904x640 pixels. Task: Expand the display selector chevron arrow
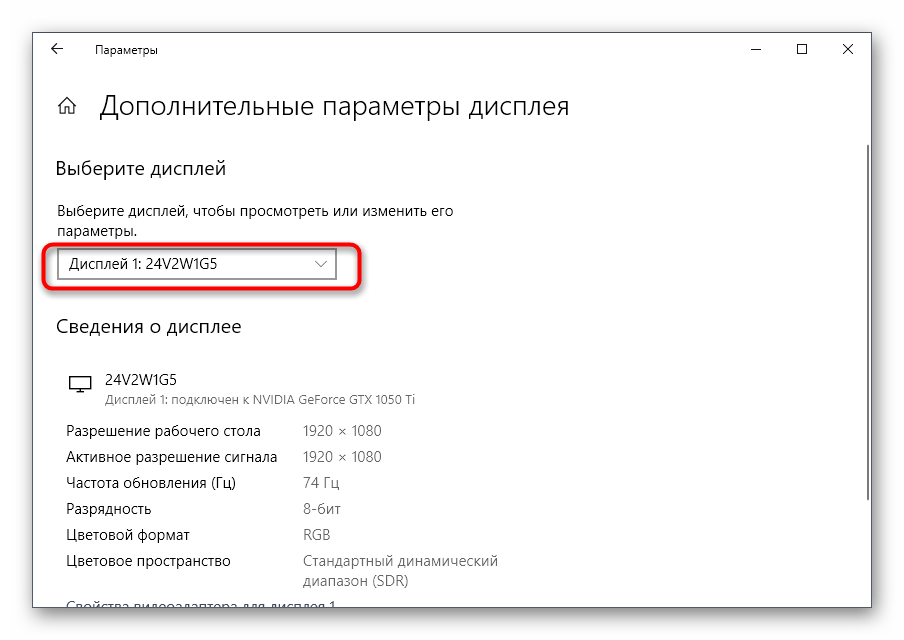[x=321, y=264]
